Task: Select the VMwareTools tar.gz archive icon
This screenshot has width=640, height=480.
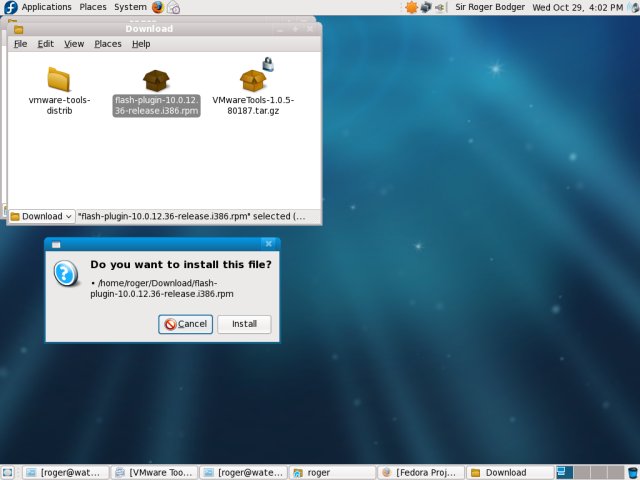Action: pyautogui.click(x=253, y=80)
